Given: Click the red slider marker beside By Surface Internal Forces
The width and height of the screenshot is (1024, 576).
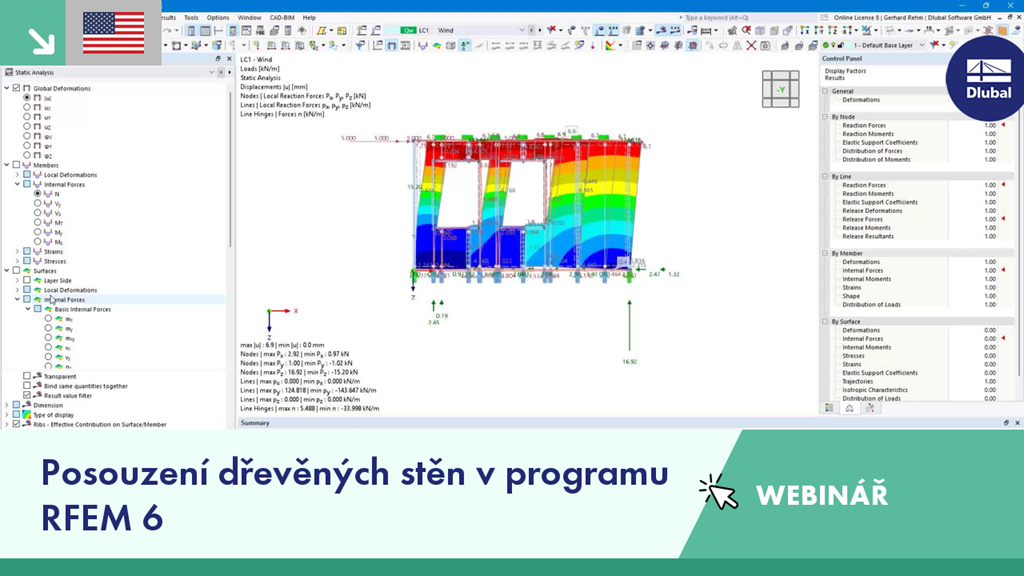Looking at the screenshot, I should tap(1004, 338).
